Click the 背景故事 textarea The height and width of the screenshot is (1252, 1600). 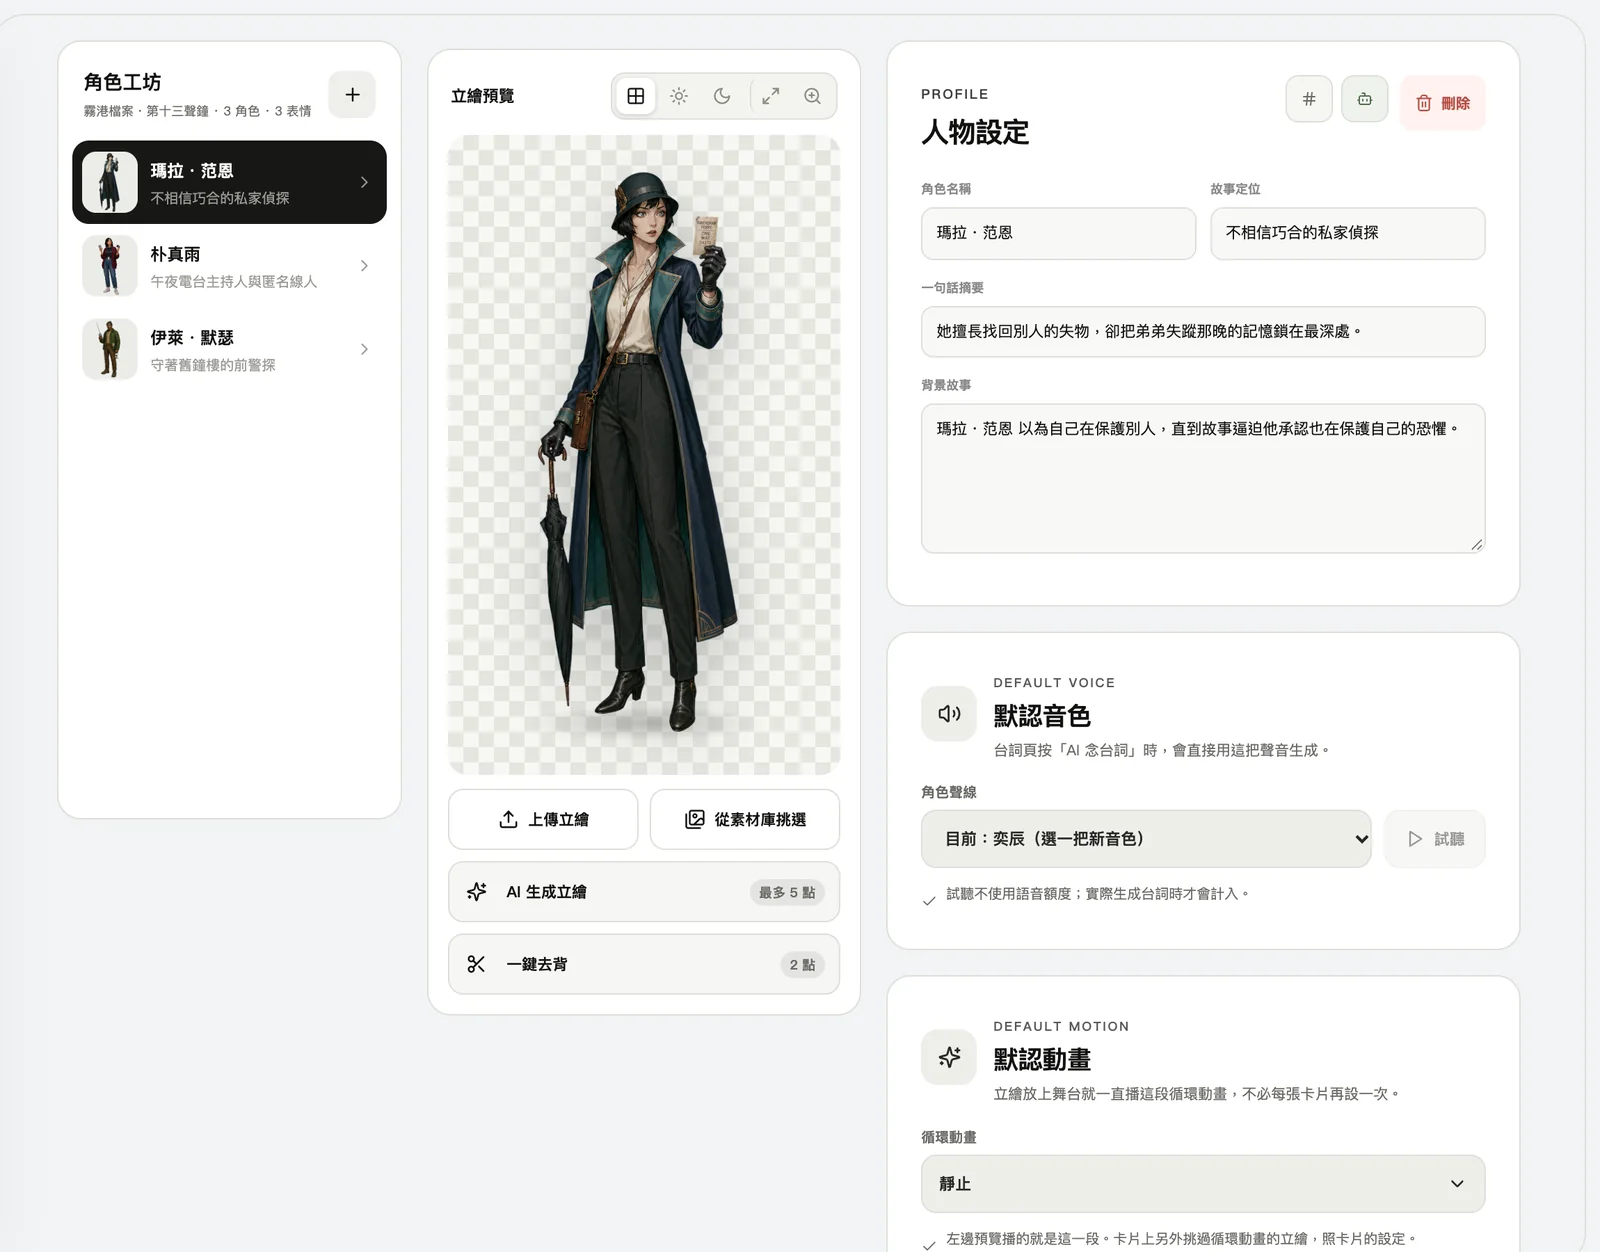(1203, 478)
